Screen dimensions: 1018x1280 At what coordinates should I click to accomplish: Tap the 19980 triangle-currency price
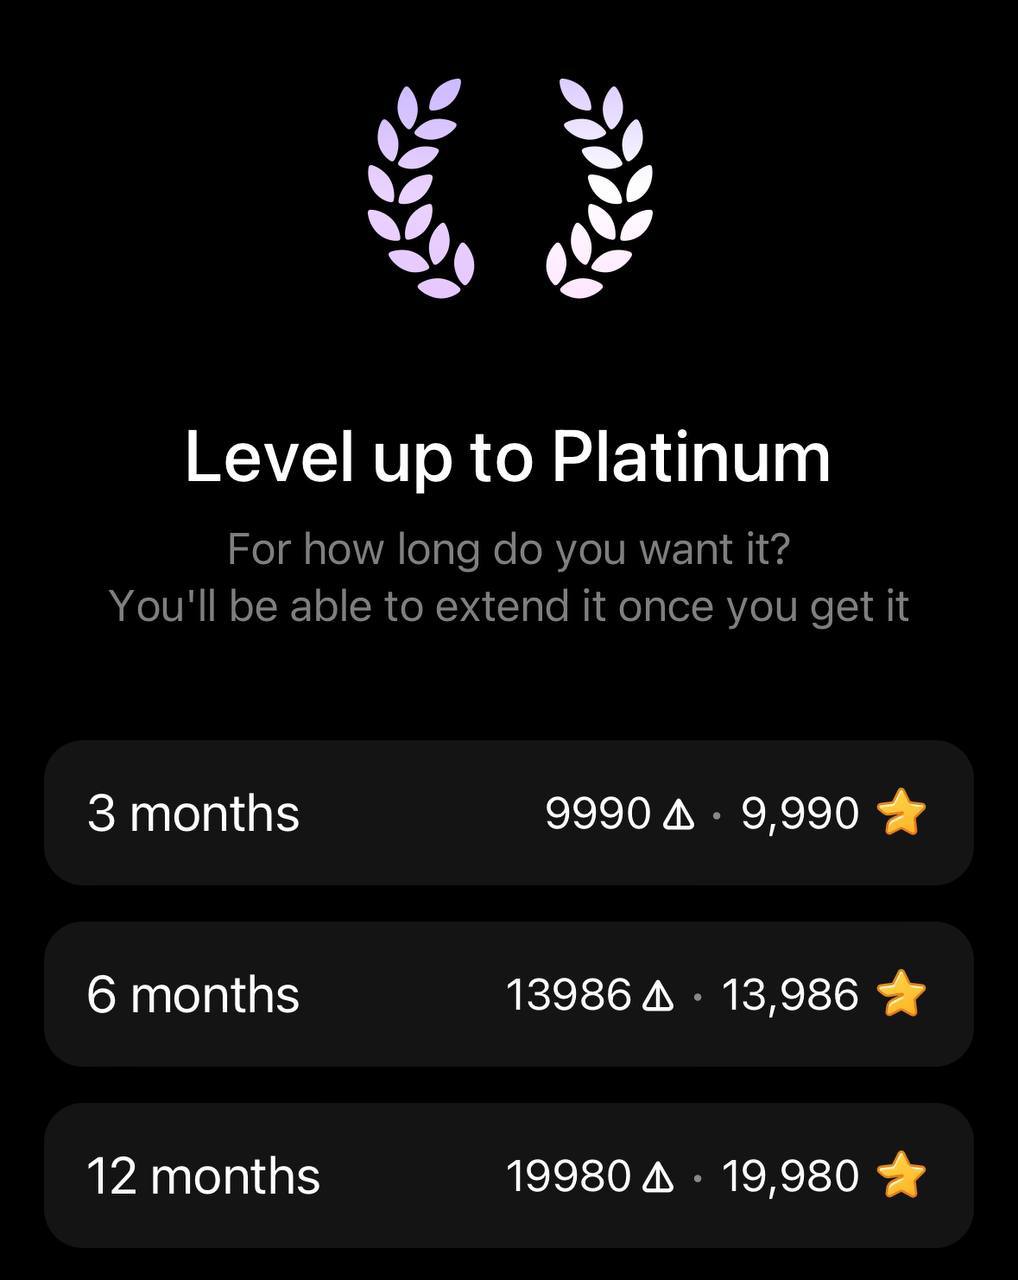[x=568, y=1176]
